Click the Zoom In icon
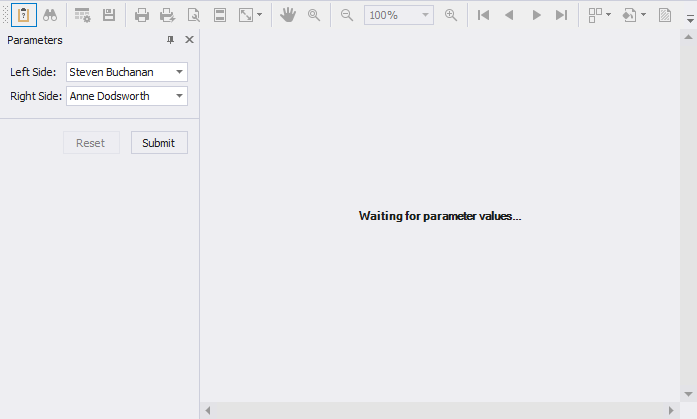Viewport: 697px width, 419px height. (x=451, y=15)
